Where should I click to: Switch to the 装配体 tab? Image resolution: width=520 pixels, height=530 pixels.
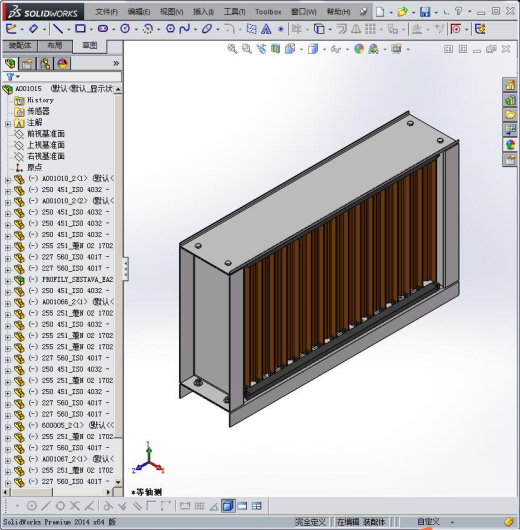coord(20,45)
